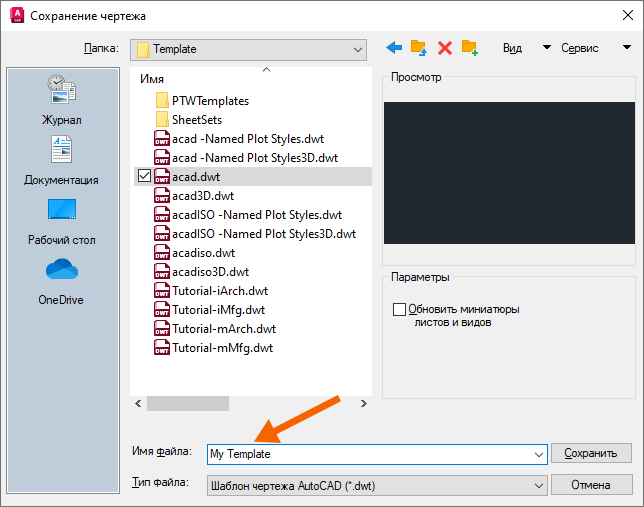Screen dimensions: 644x507
Task: Click the Сервис menu label
Action: pos(580,48)
